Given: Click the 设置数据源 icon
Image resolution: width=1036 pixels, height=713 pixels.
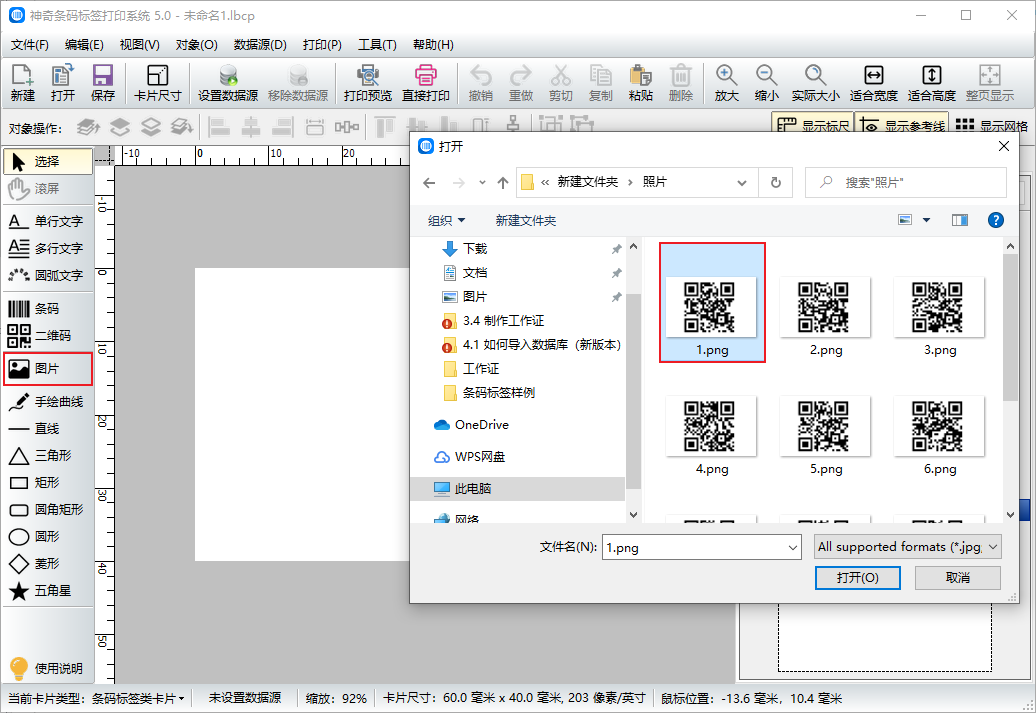Looking at the screenshot, I should tap(228, 83).
